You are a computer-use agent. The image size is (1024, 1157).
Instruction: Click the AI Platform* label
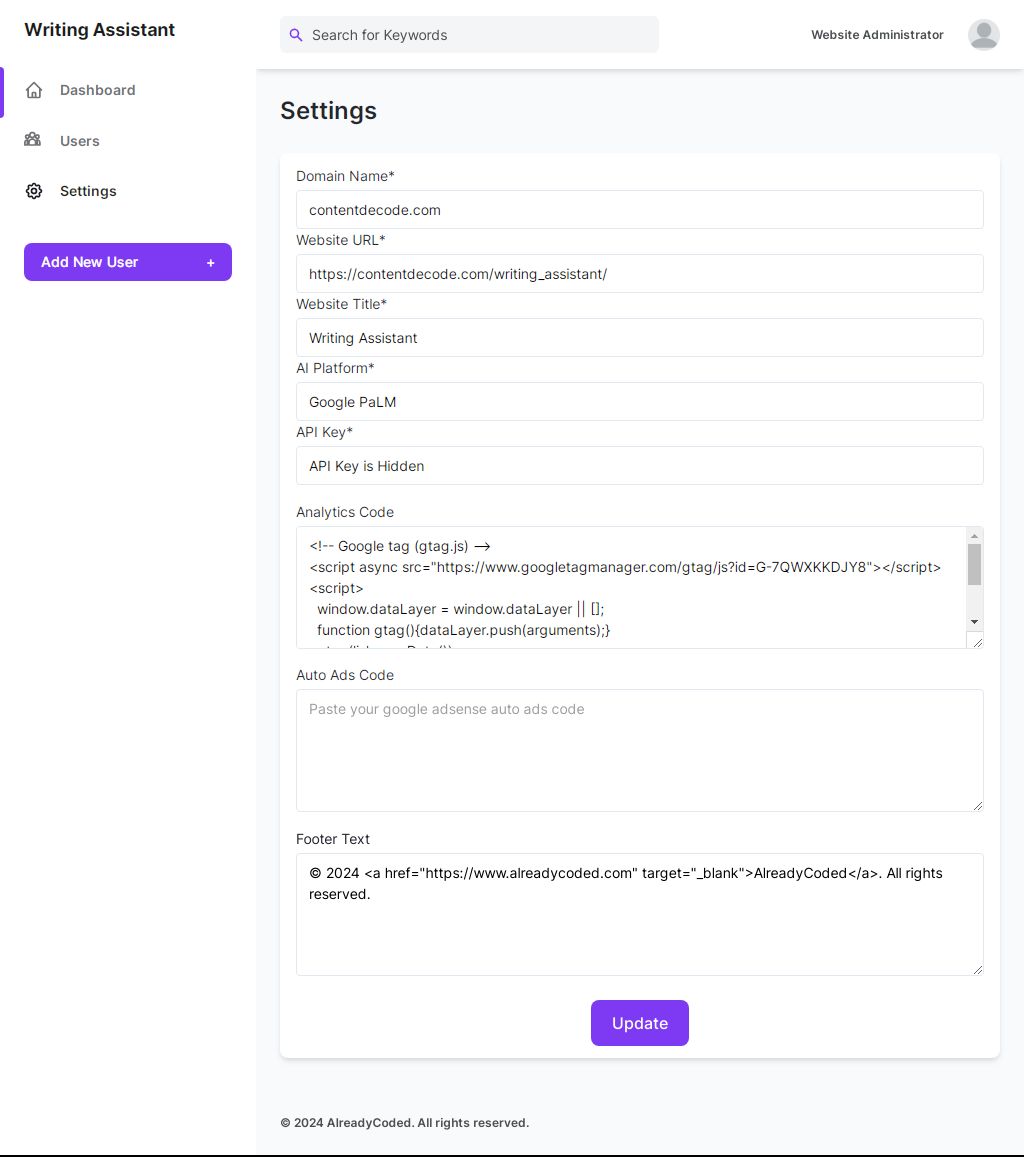click(335, 368)
